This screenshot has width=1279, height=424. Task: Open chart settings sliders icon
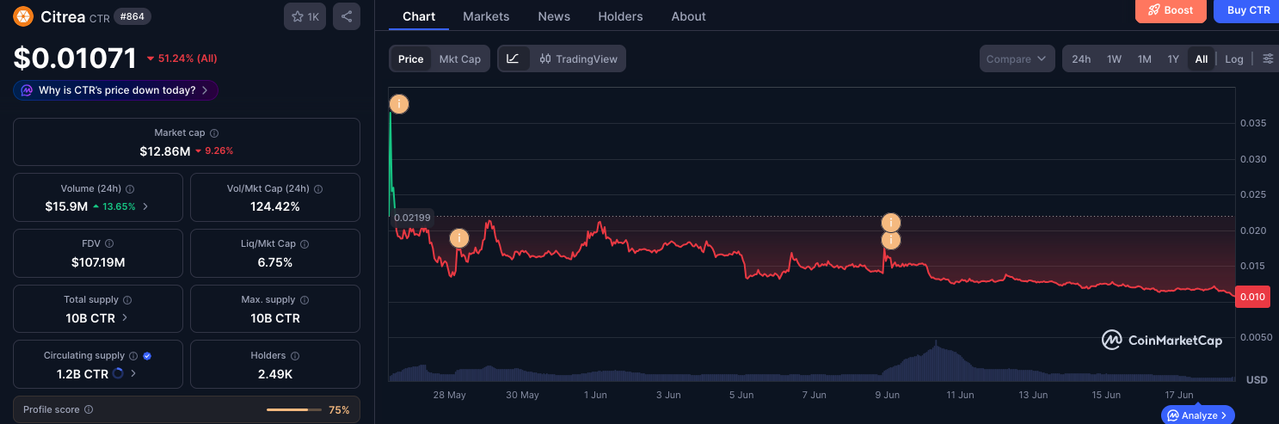[1269, 59]
